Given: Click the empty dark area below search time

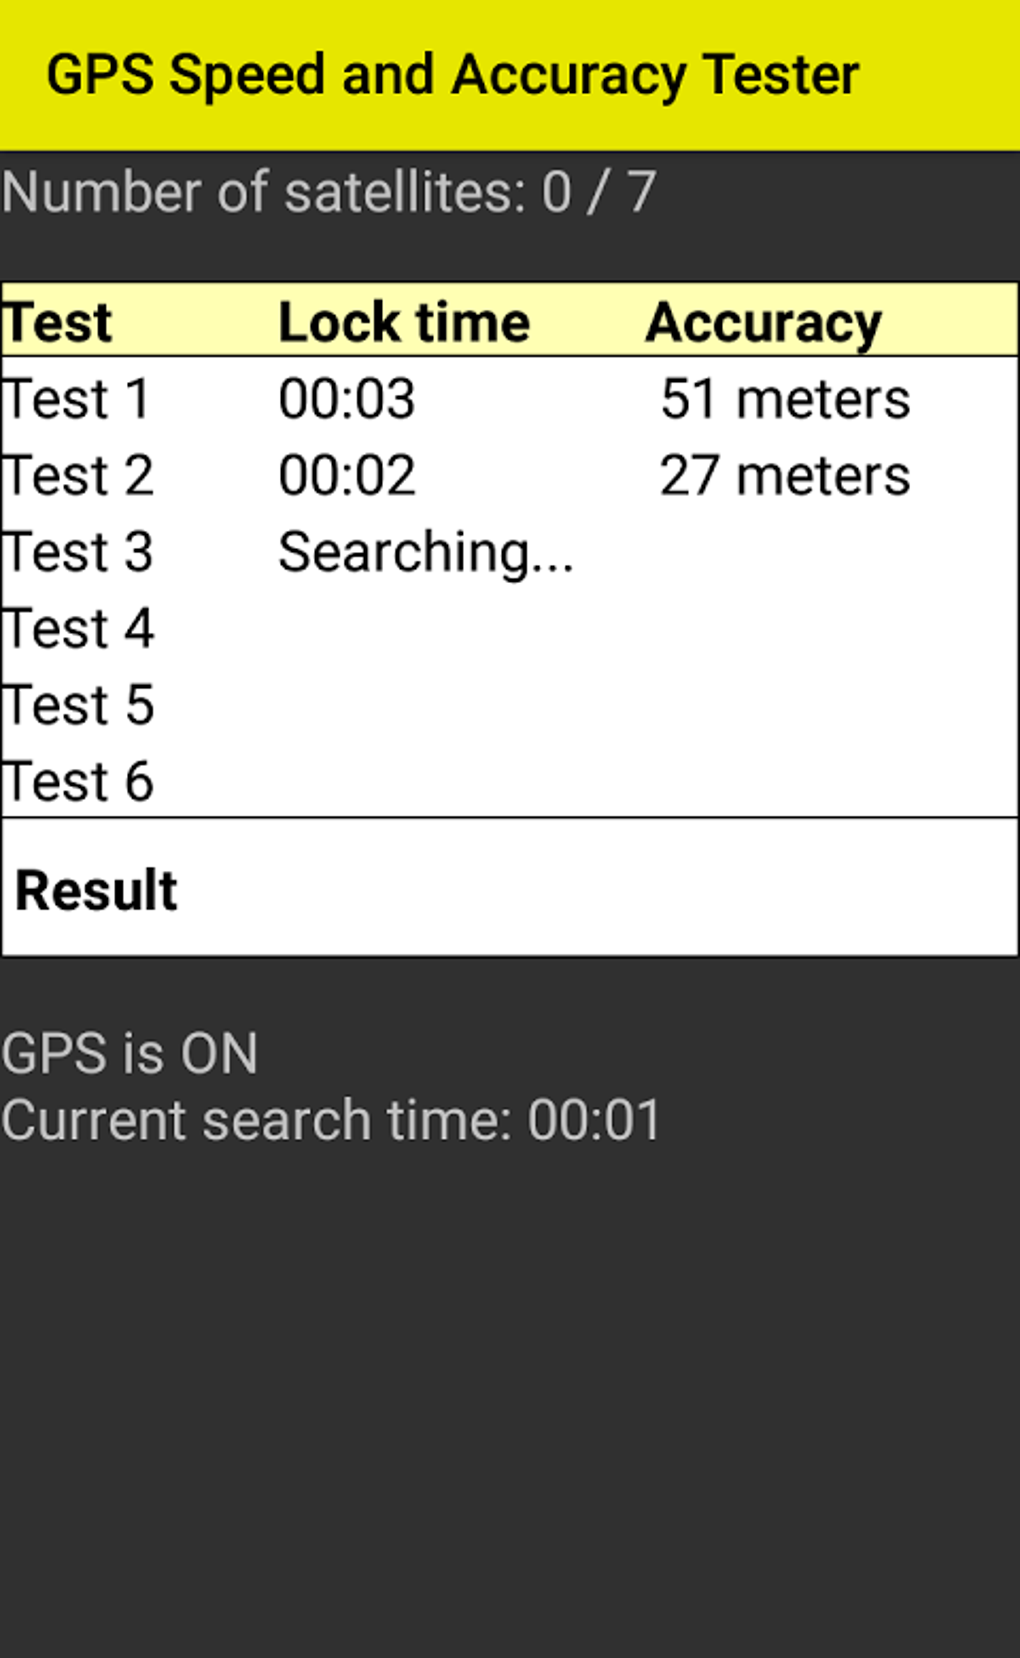Looking at the screenshot, I should point(510,1400).
